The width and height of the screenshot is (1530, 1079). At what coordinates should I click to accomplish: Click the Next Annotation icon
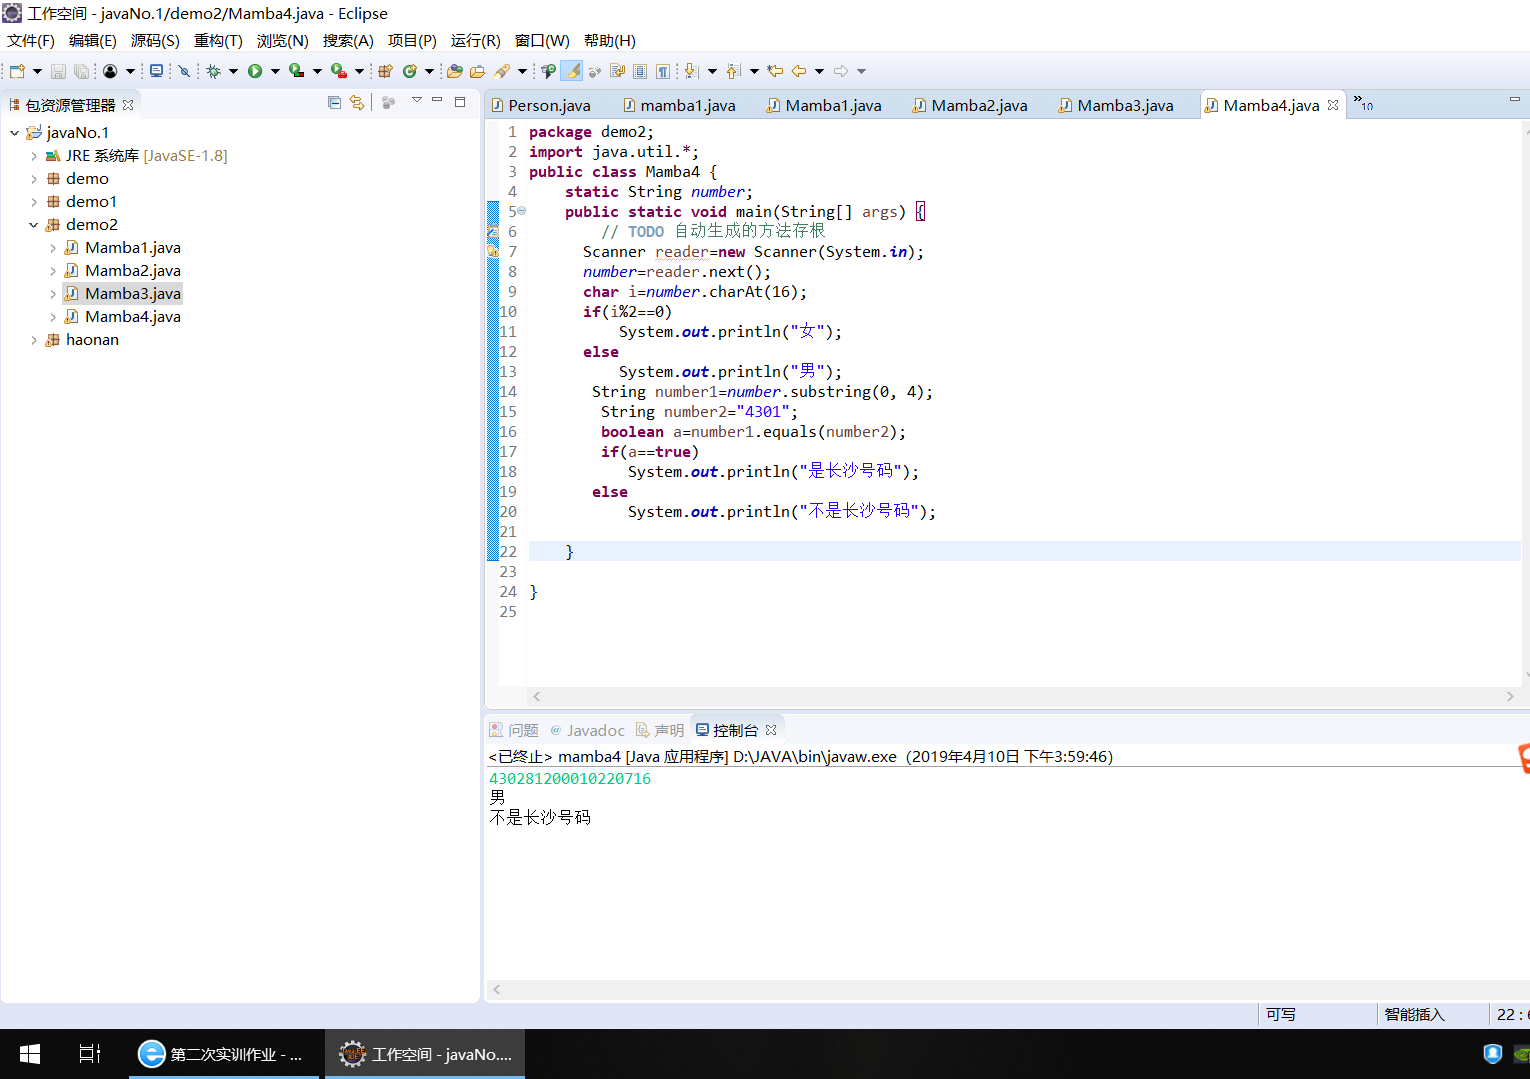(x=692, y=71)
